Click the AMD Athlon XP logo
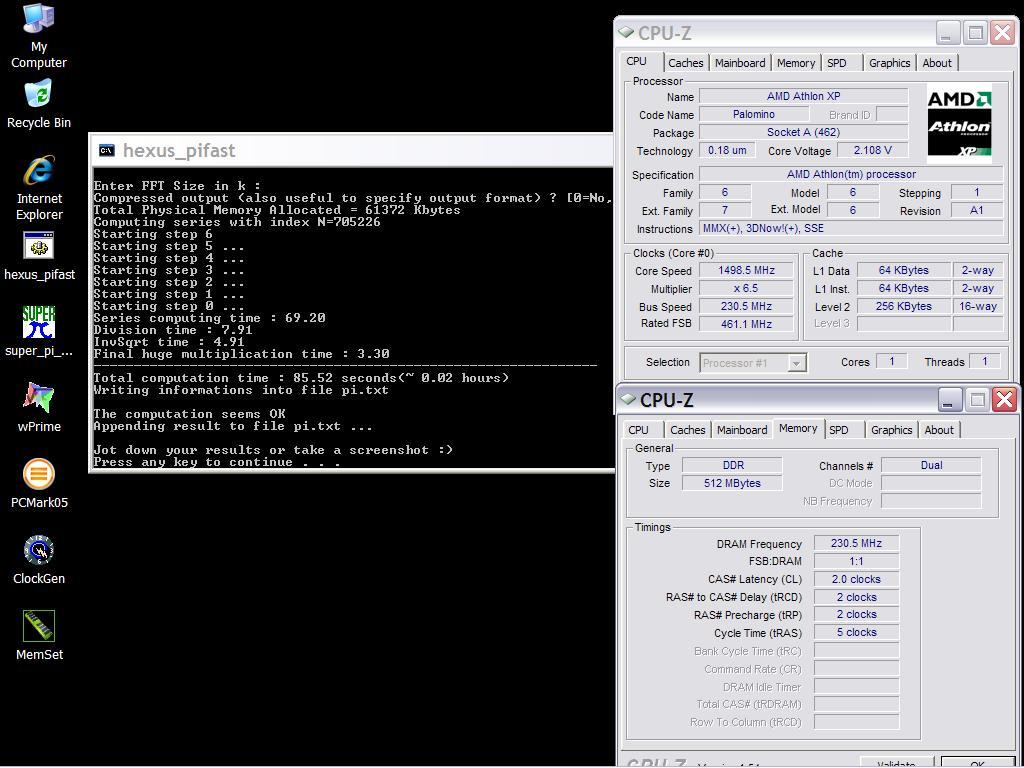The height and width of the screenshot is (768, 1024). (x=959, y=124)
